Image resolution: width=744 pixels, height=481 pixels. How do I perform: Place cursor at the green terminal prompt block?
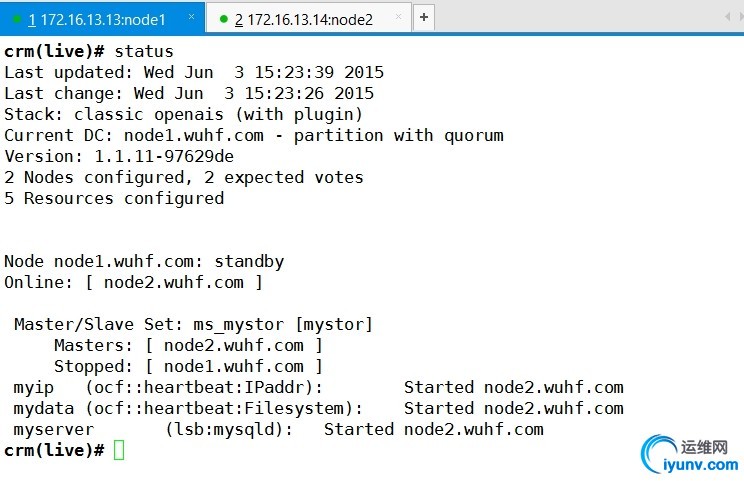119,450
